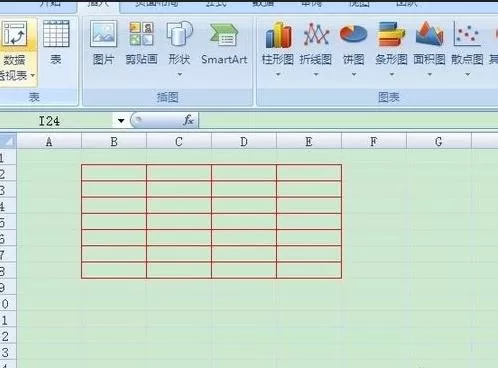Select column B header
This screenshot has height=368, width=498.
click(x=114, y=142)
